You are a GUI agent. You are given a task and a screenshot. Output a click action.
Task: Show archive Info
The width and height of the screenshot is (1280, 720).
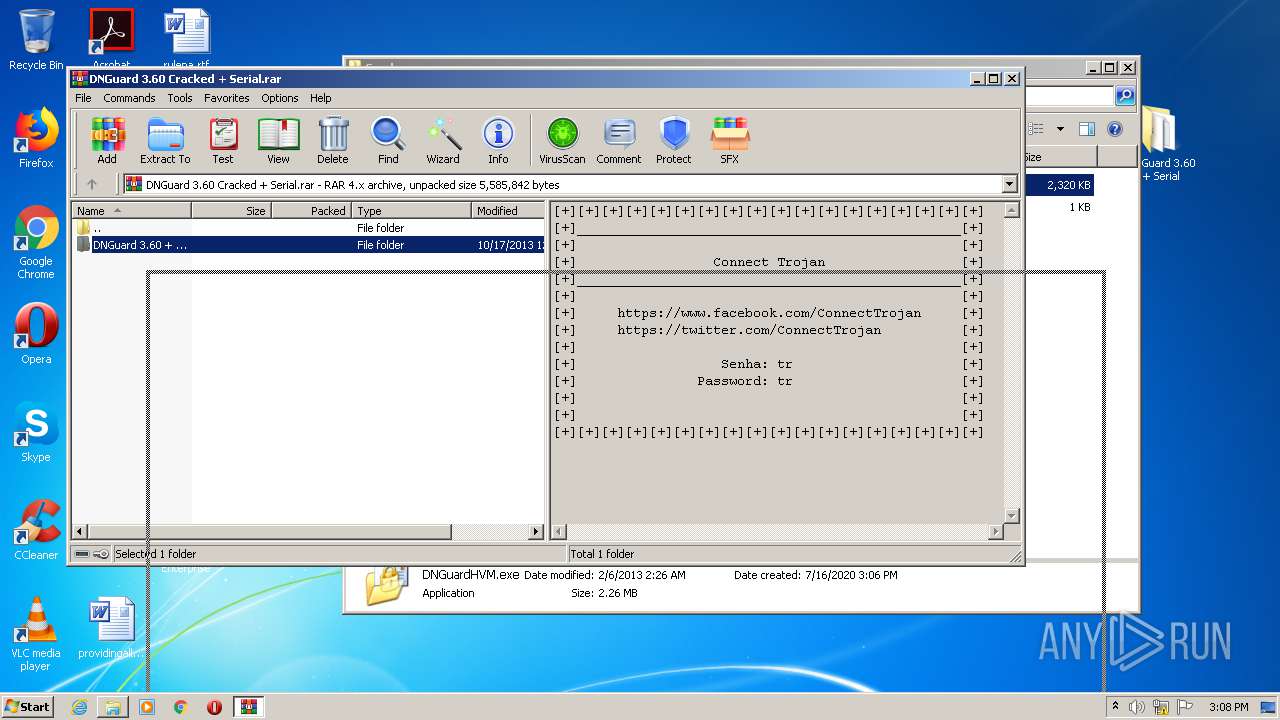point(498,140)
